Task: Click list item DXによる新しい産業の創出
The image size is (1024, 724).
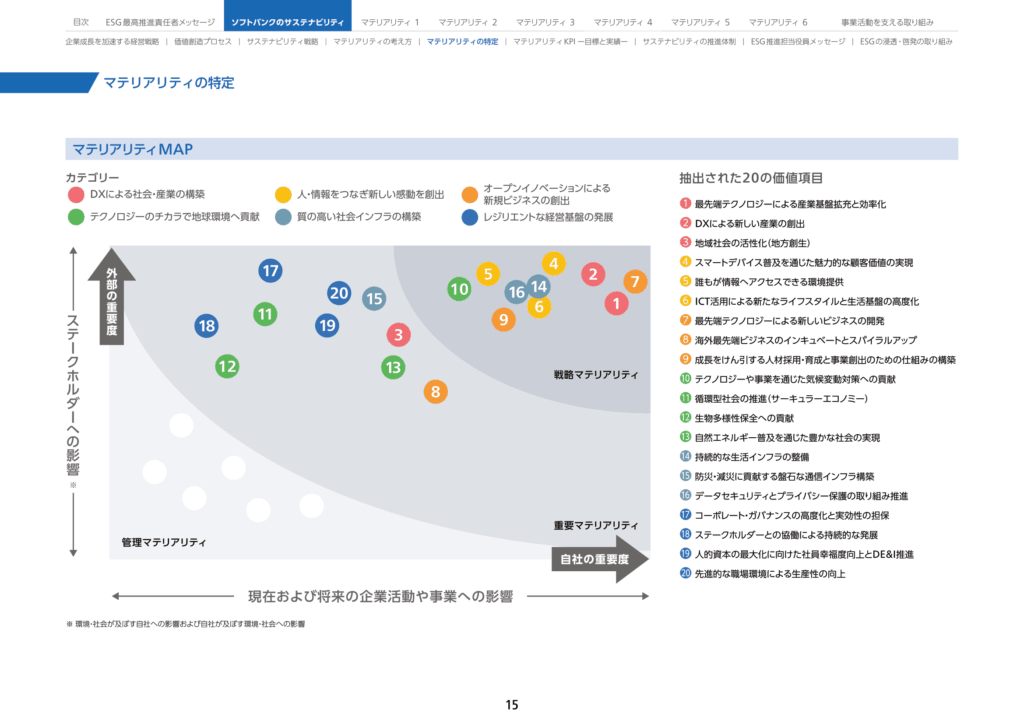Action: (743, 223)
